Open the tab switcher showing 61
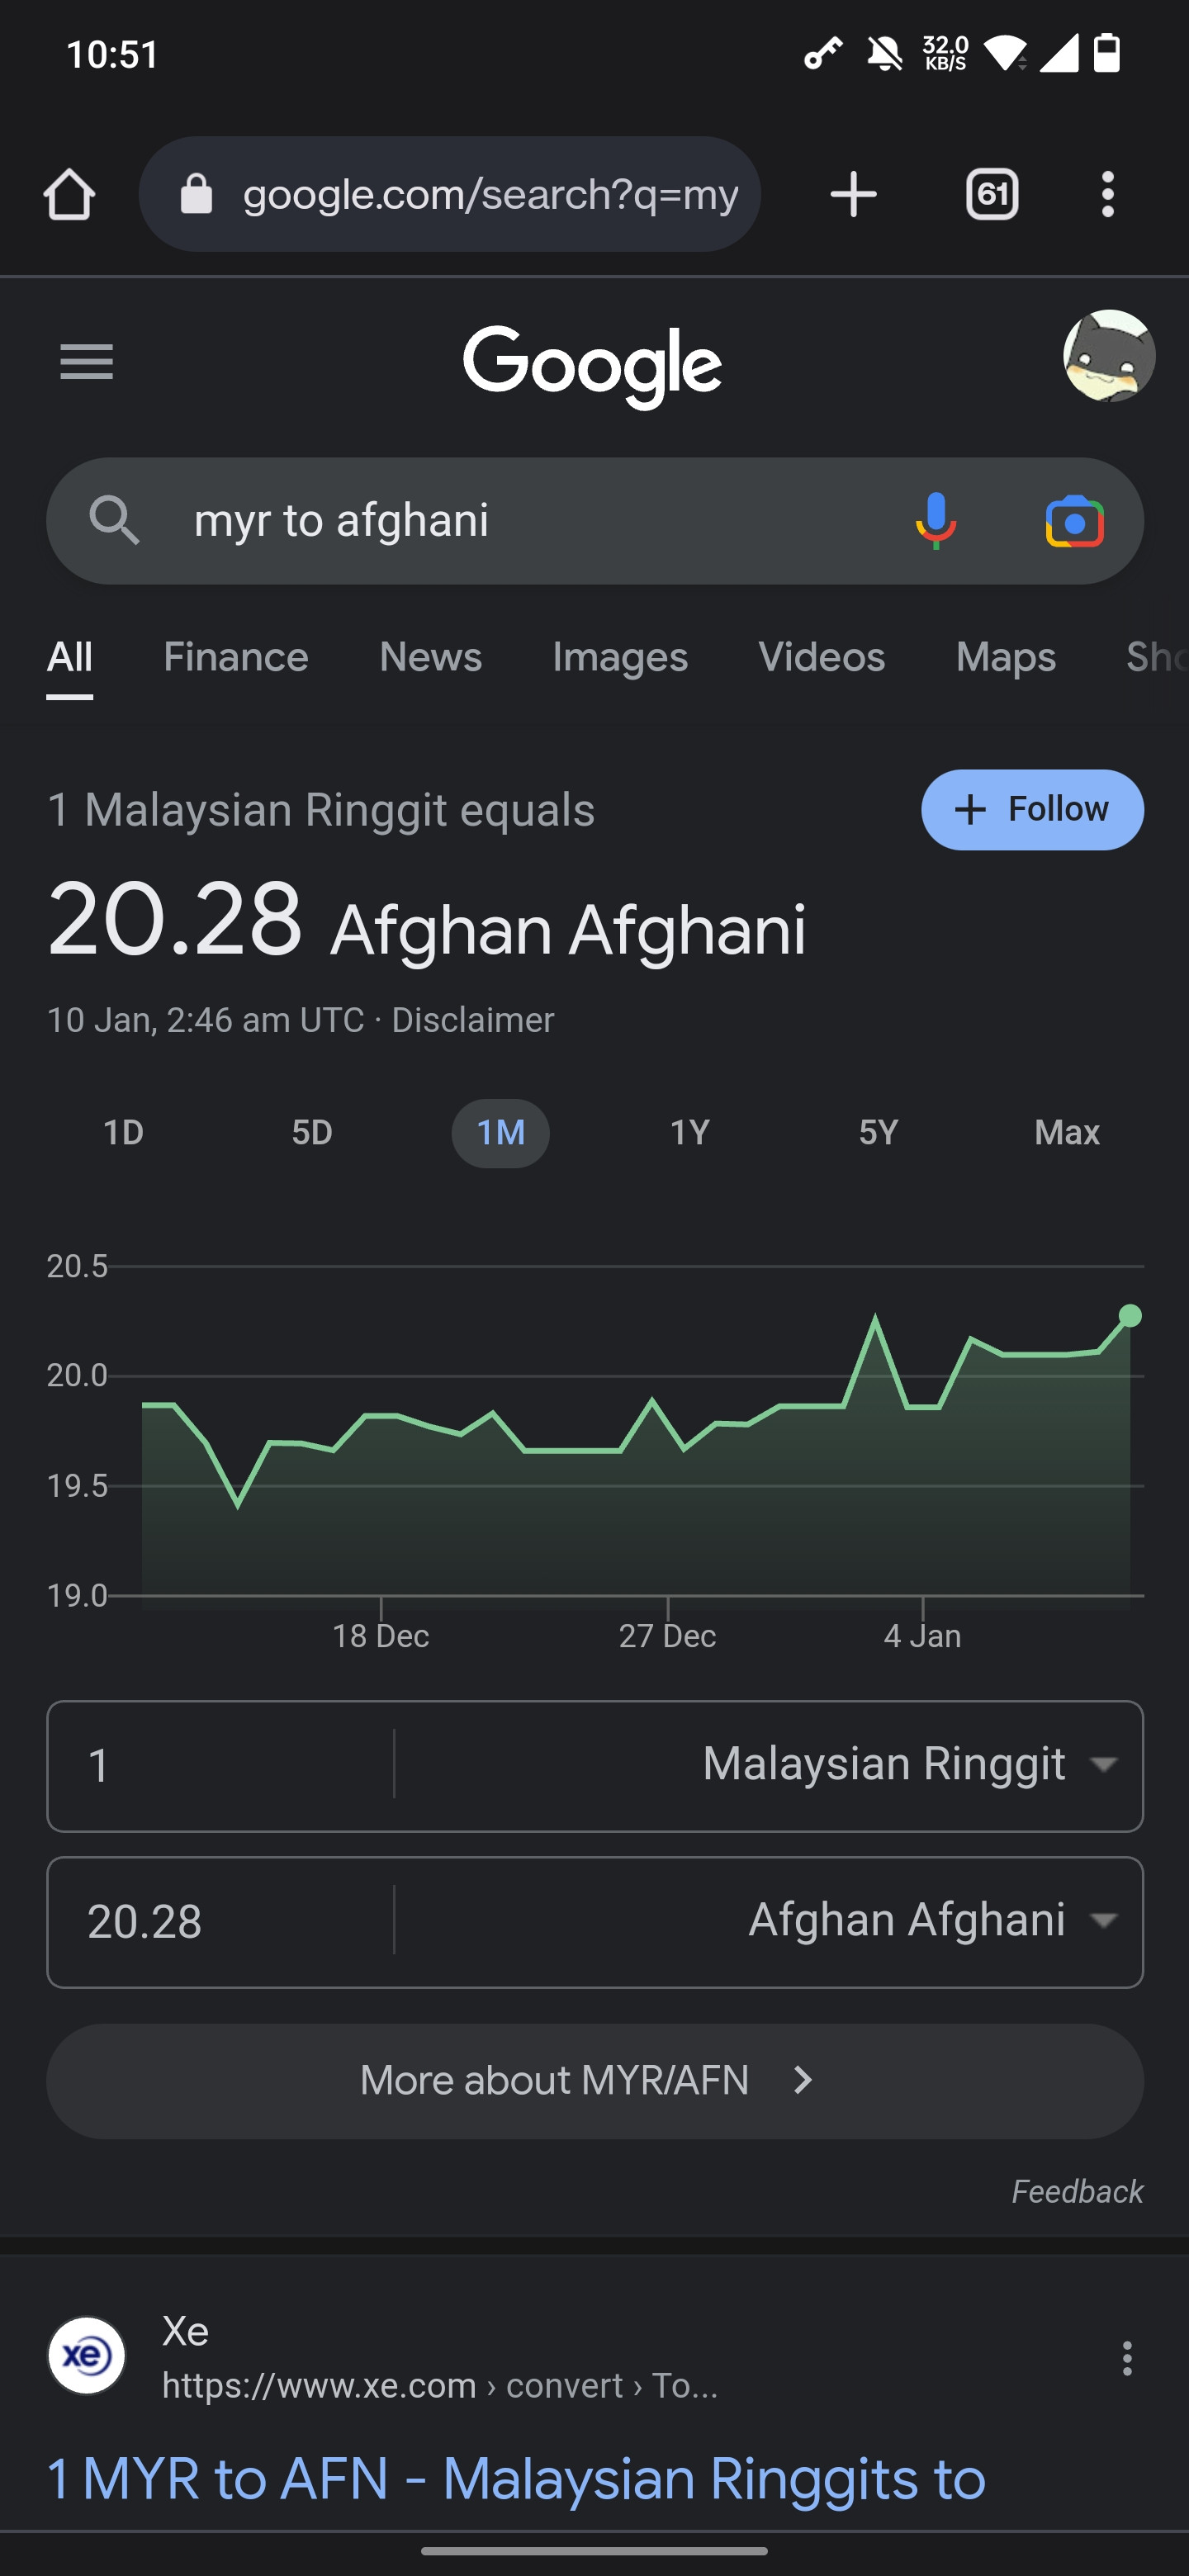The height and width of the screenshot is (2576, 1189). pyautogui.click(x=992, y=194)
